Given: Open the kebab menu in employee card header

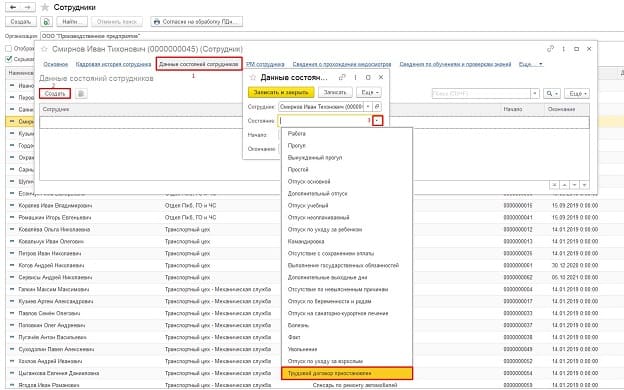Looking at the screenshot, I should tap(564, 49).
